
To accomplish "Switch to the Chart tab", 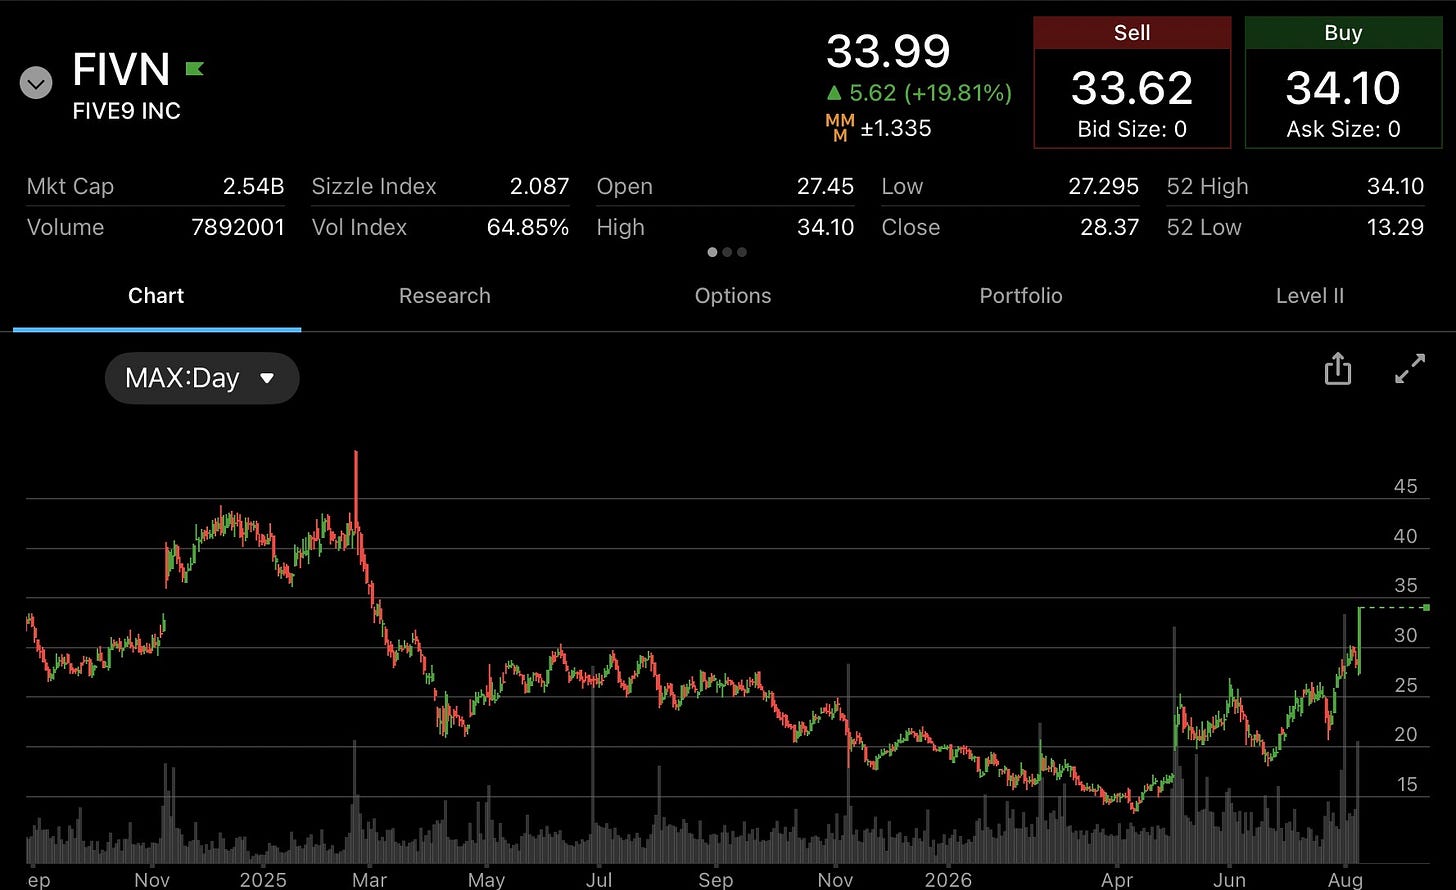I will point(156,296).
